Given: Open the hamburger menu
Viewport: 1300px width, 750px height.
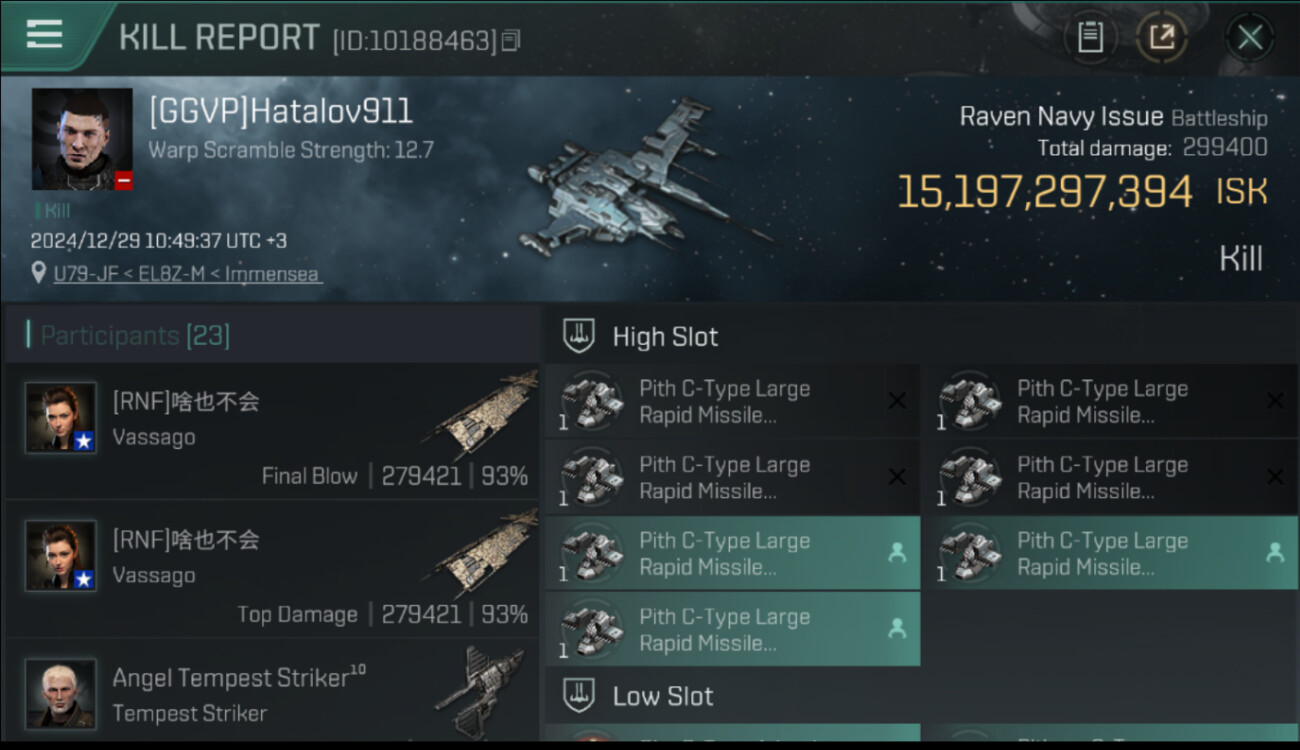Looking at the screenshot, I should [44, 34].
